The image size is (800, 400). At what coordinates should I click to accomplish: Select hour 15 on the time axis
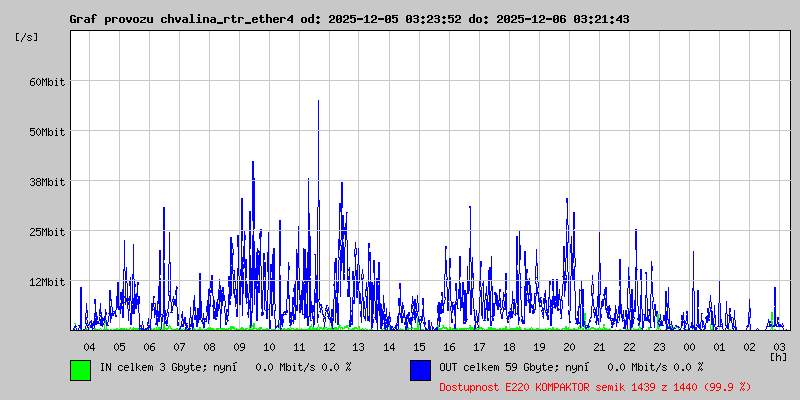(x=419, y=346)
